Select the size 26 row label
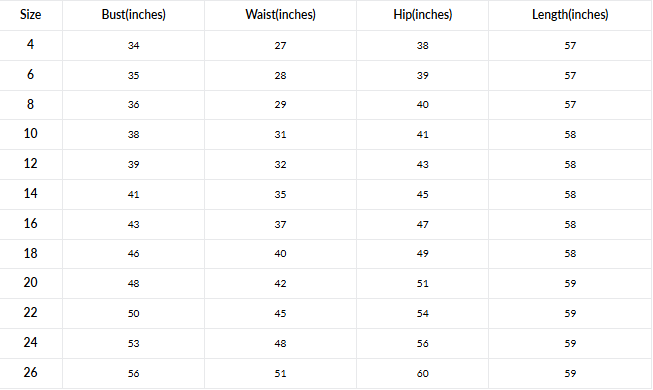Viewport: 653px width, 390px height. (x=30, y=372)
